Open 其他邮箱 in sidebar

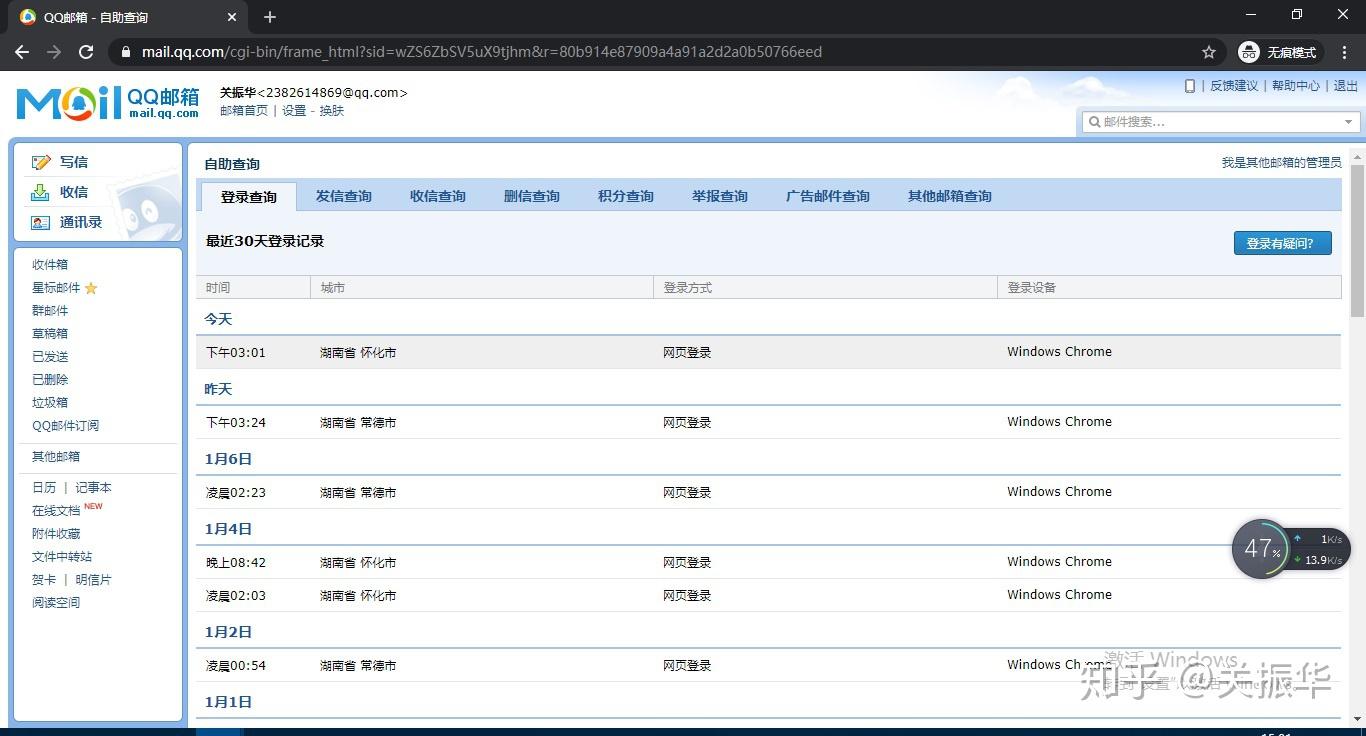(x=56, y=457)
